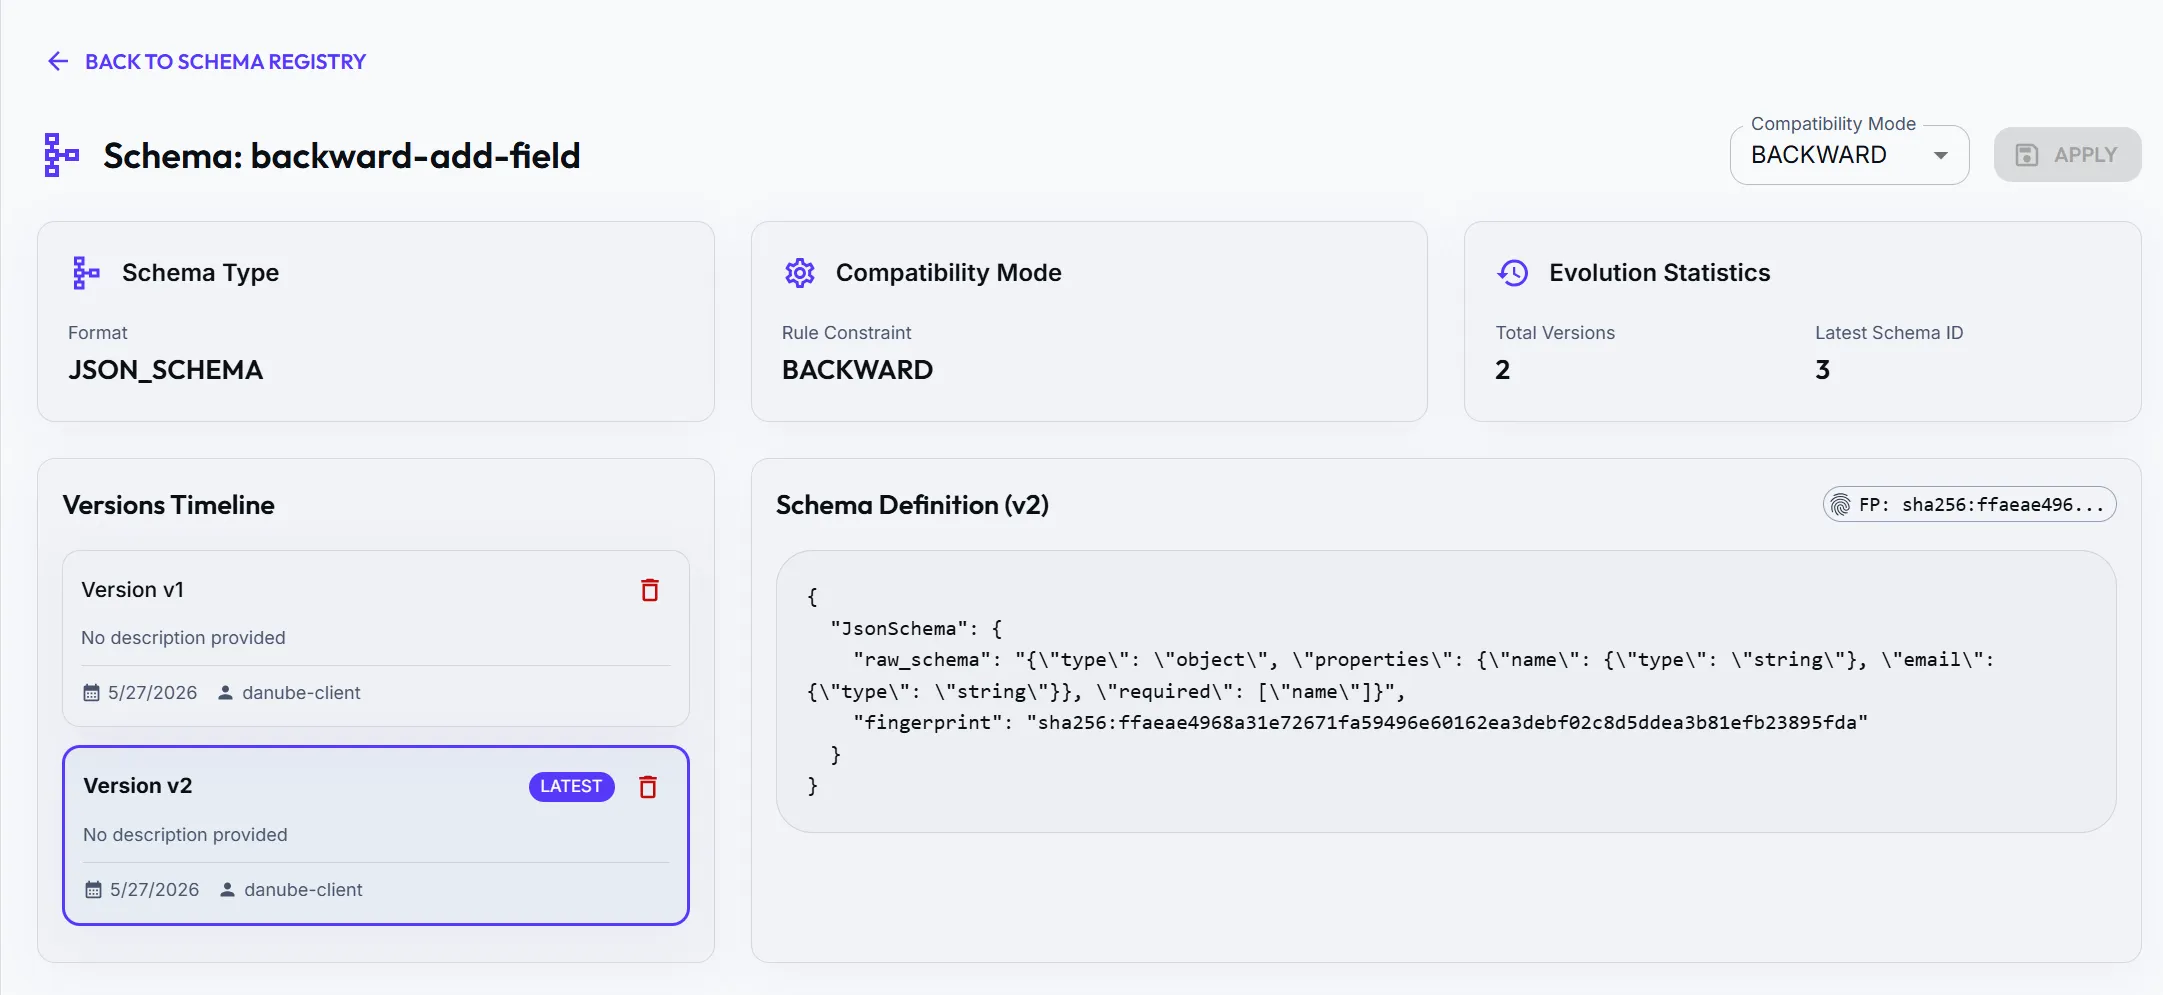2163x995 pixels.
Task: Click the schema tree icon beside title
Action: [x=61, y=155]
